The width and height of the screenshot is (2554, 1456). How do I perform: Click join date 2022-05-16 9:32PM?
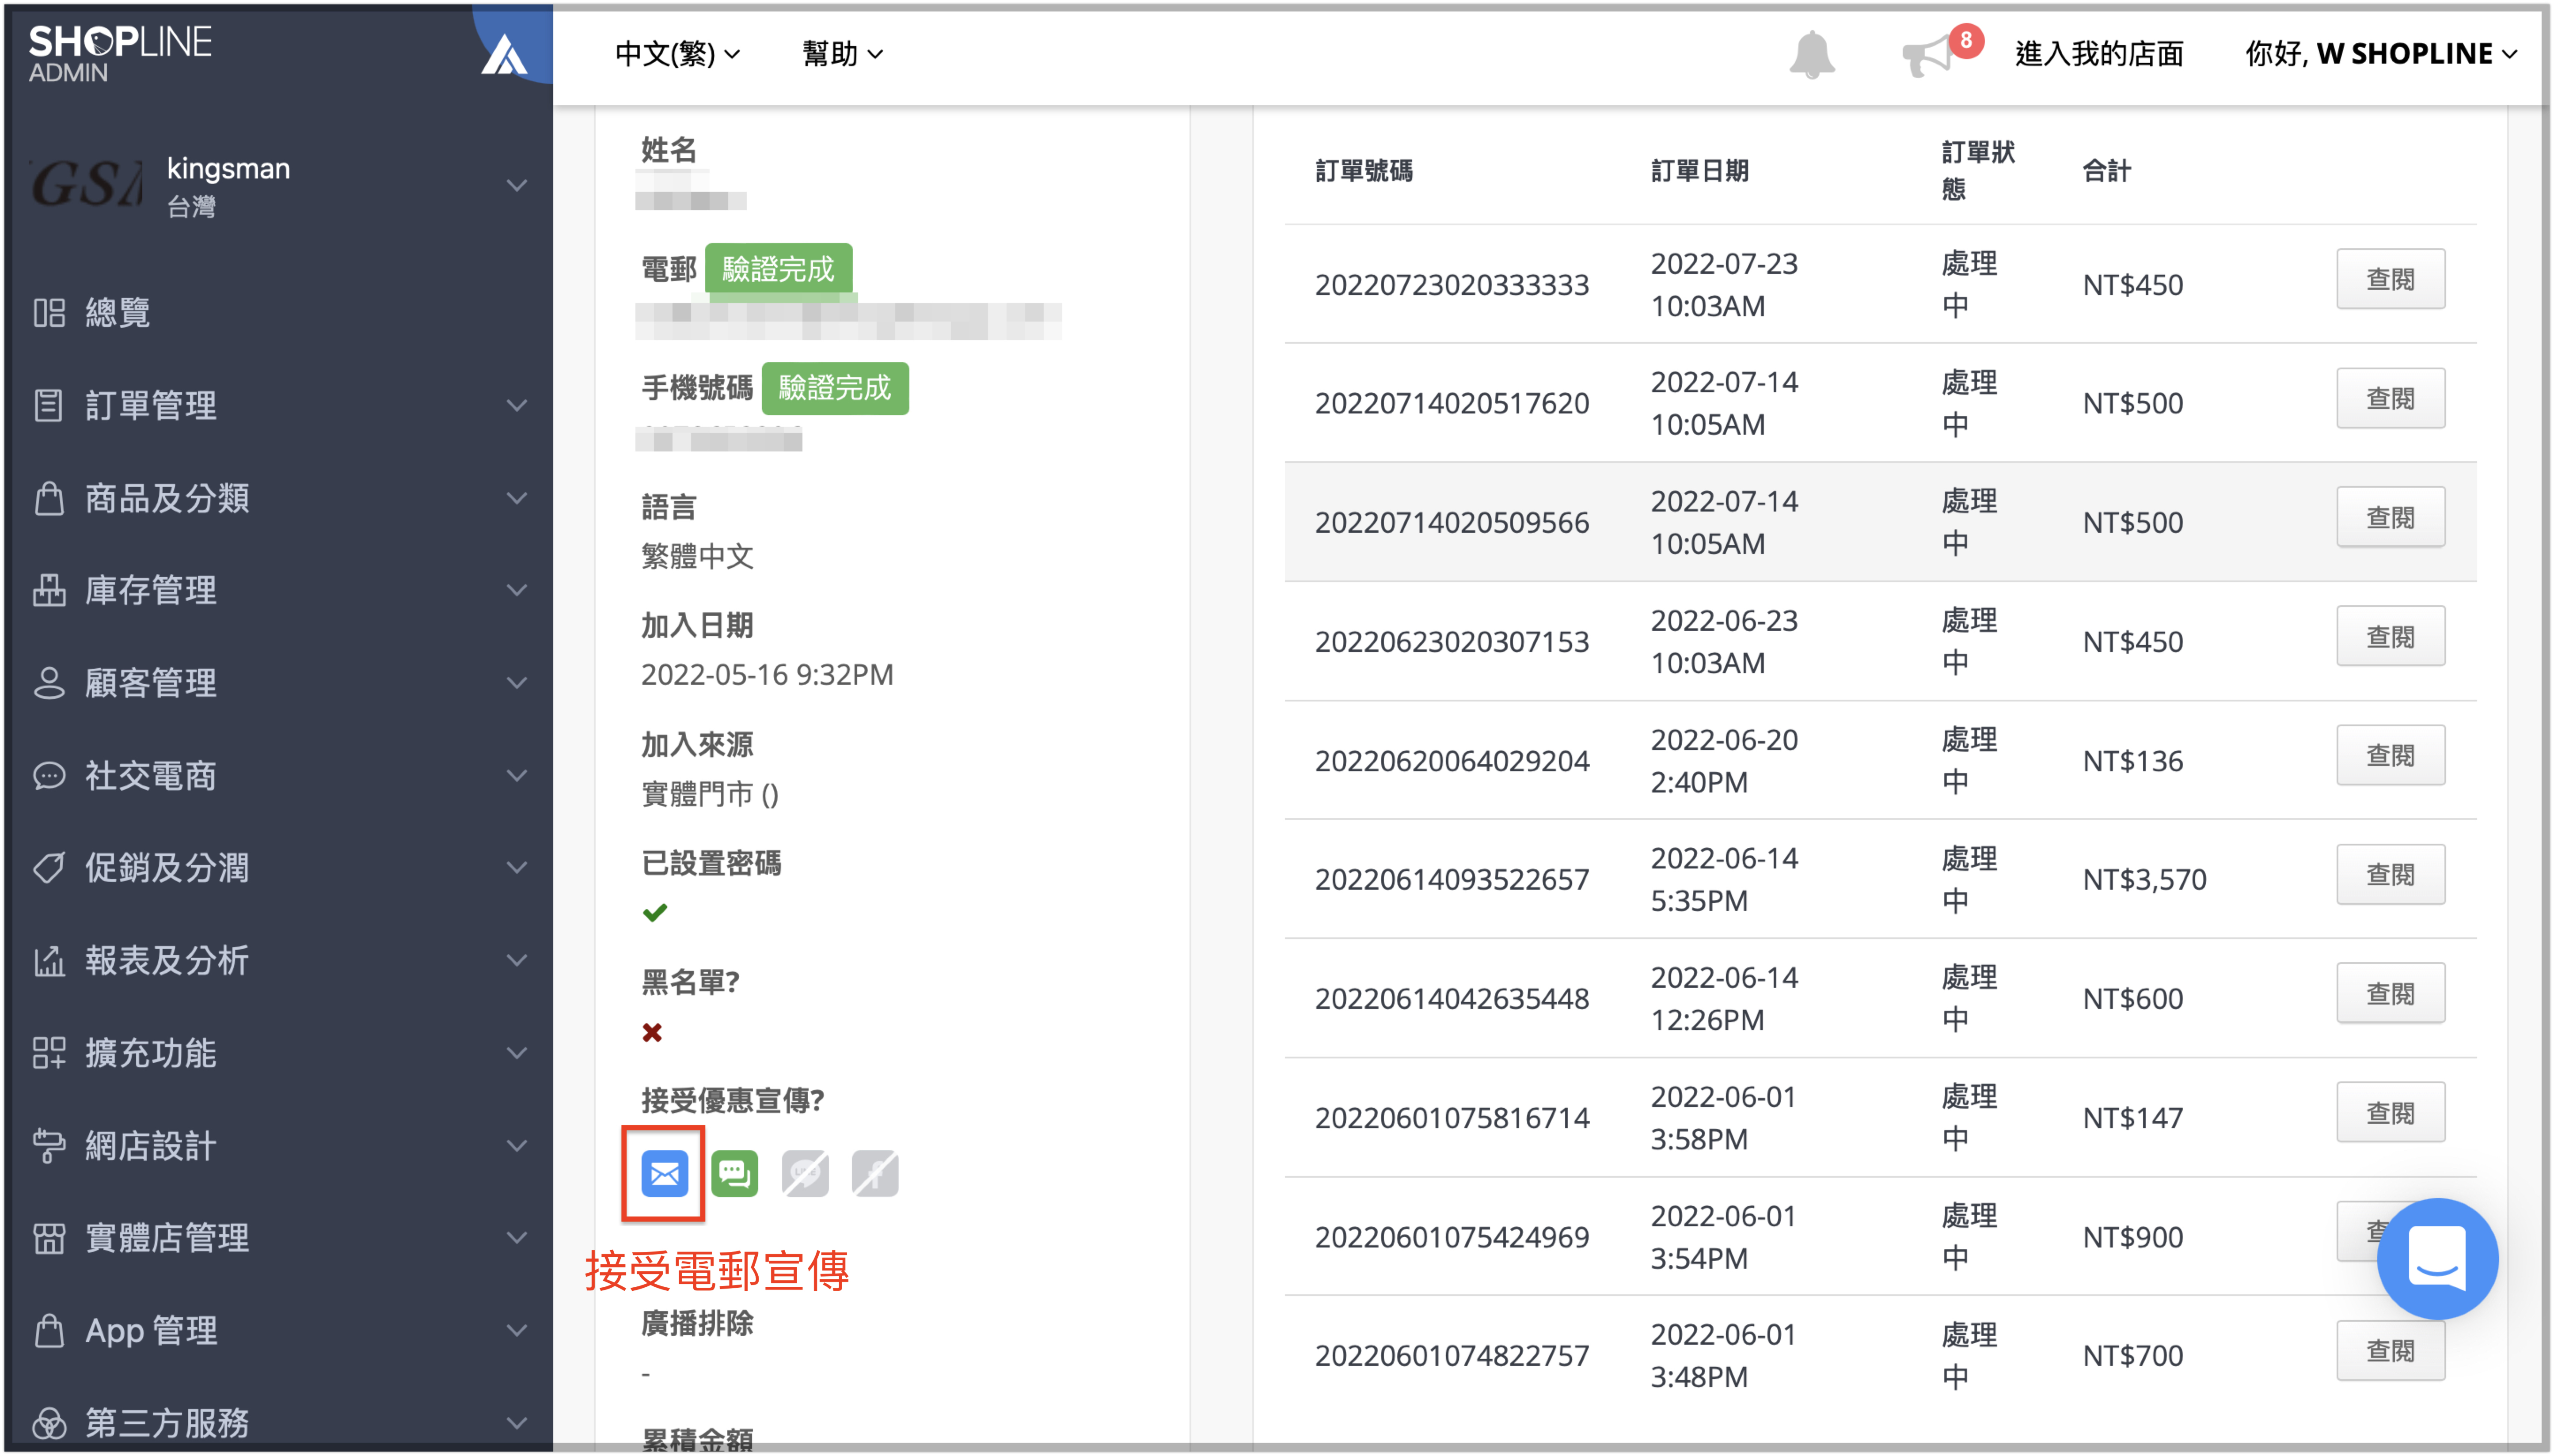pos(766,674)
